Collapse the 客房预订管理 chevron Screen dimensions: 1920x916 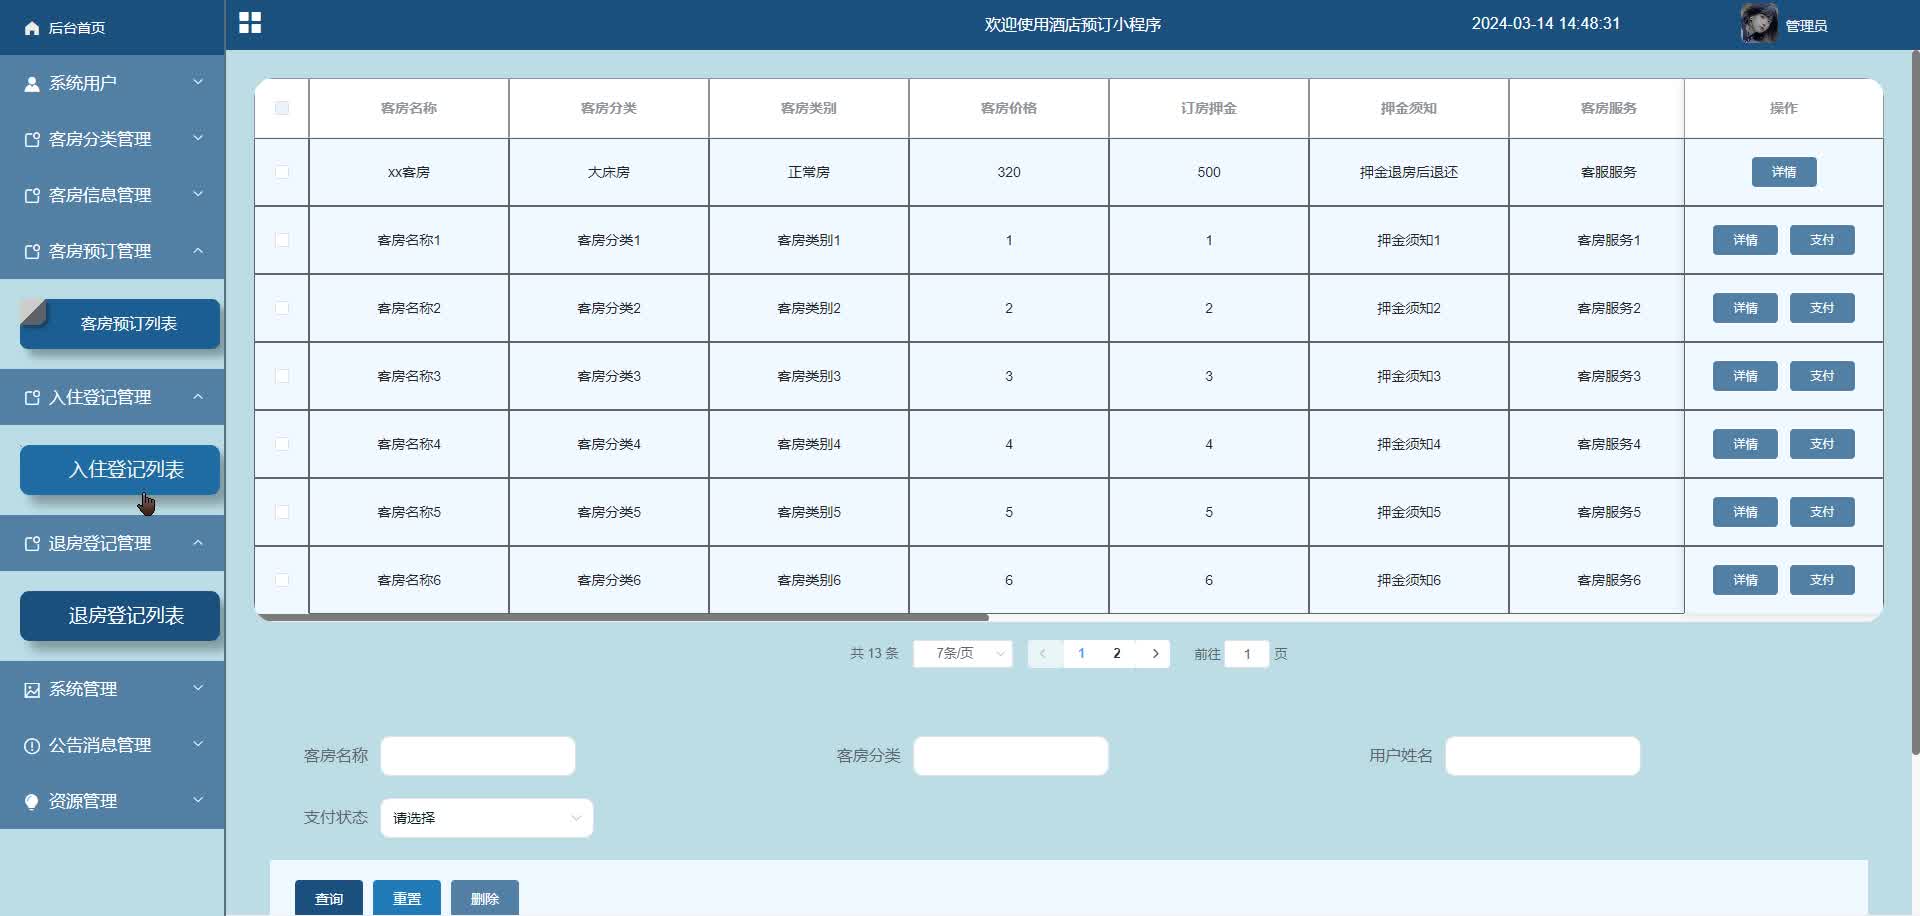pyautogui.click(x=198, y=250)
